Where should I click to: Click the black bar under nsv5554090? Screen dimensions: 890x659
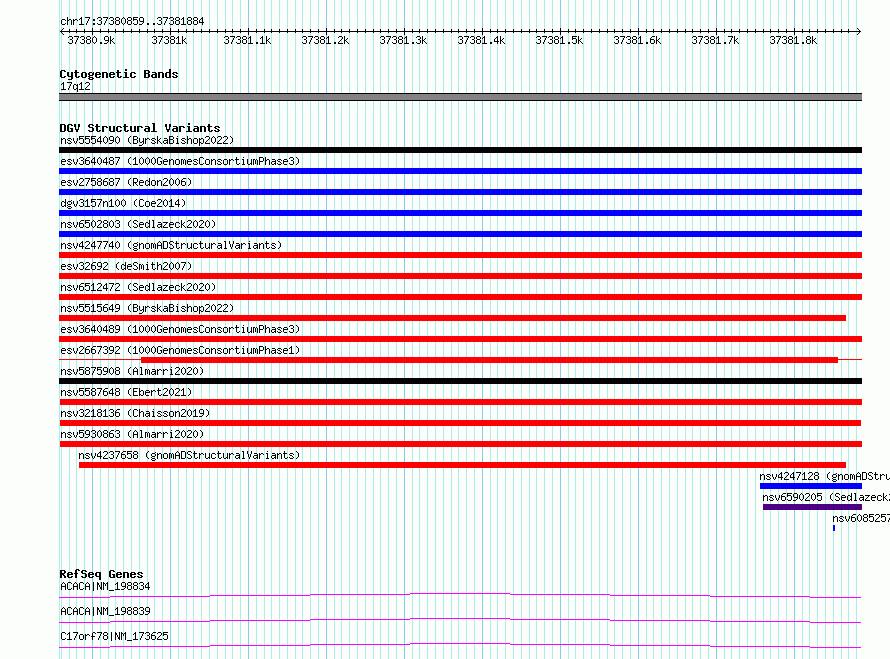(460, 150)
